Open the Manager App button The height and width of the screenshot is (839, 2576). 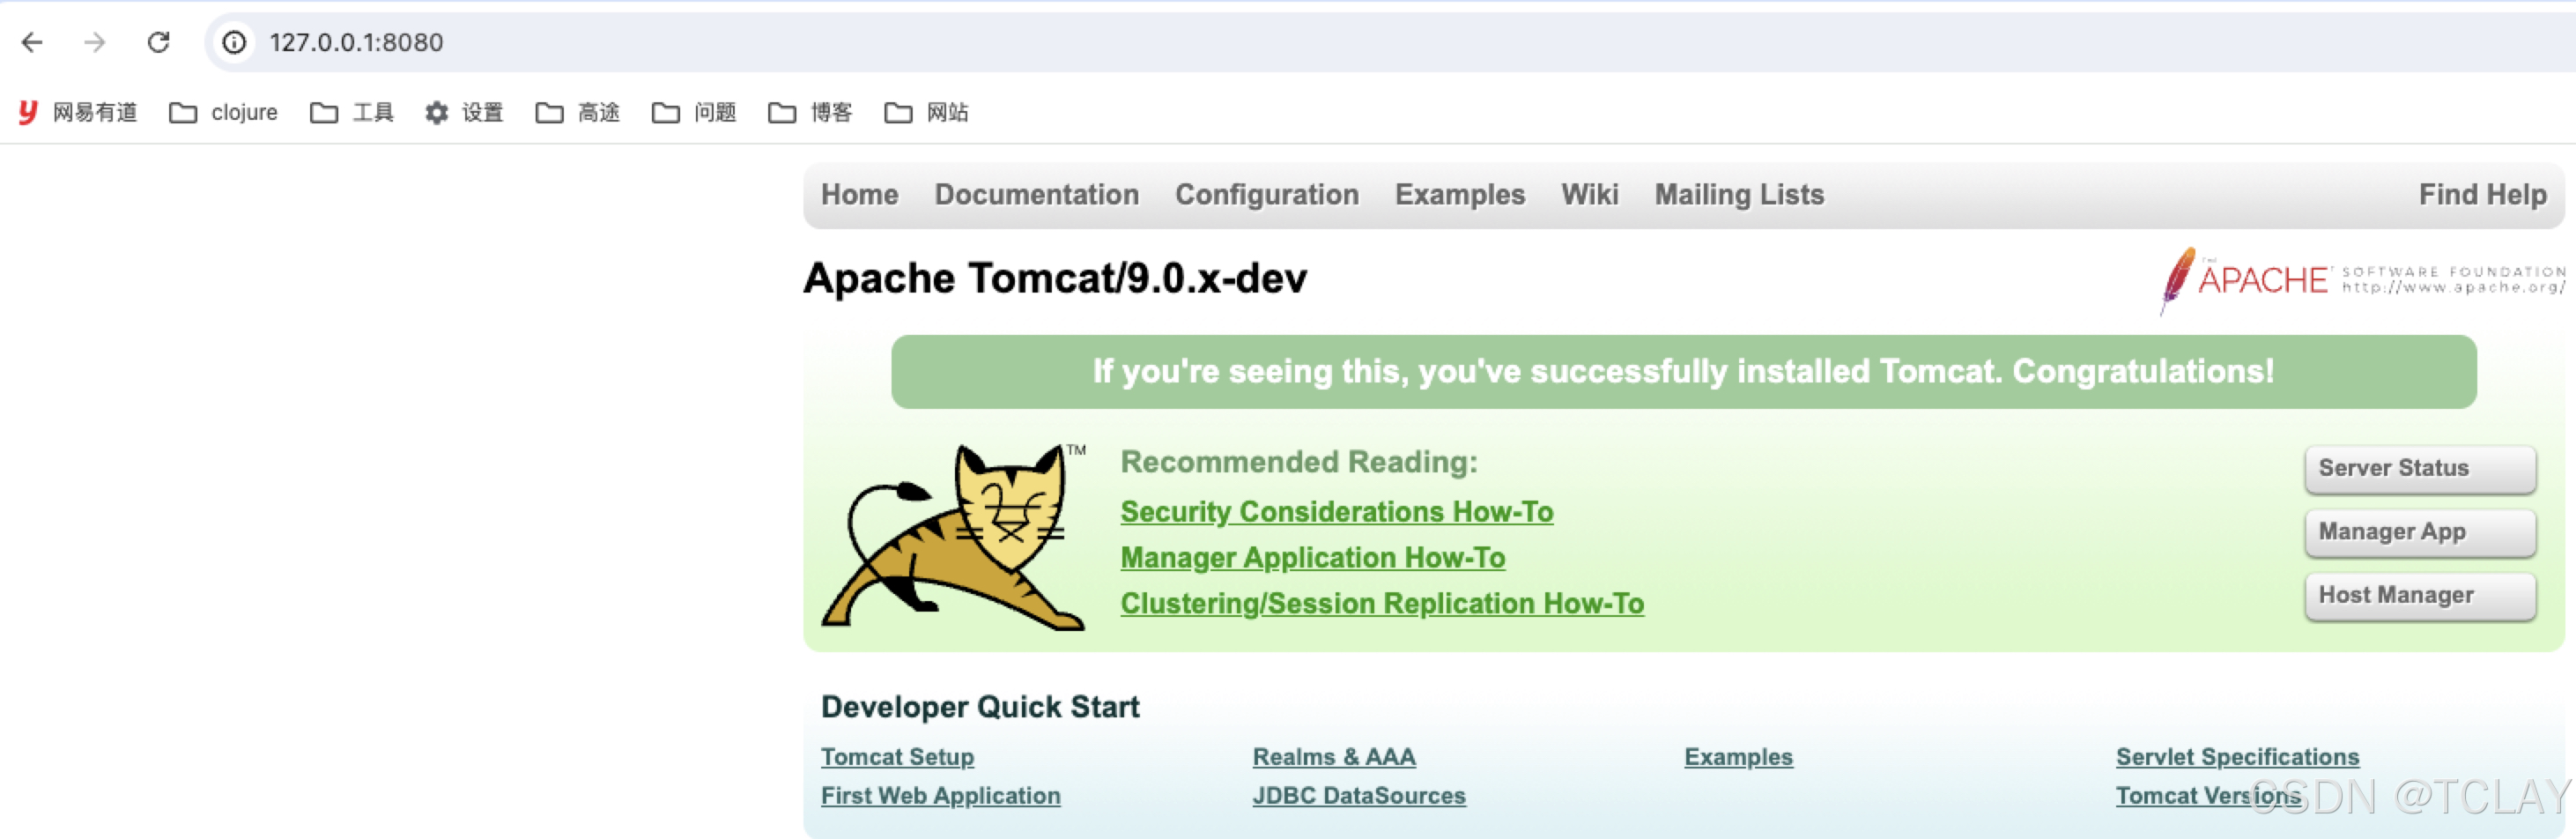[2419, 531]
